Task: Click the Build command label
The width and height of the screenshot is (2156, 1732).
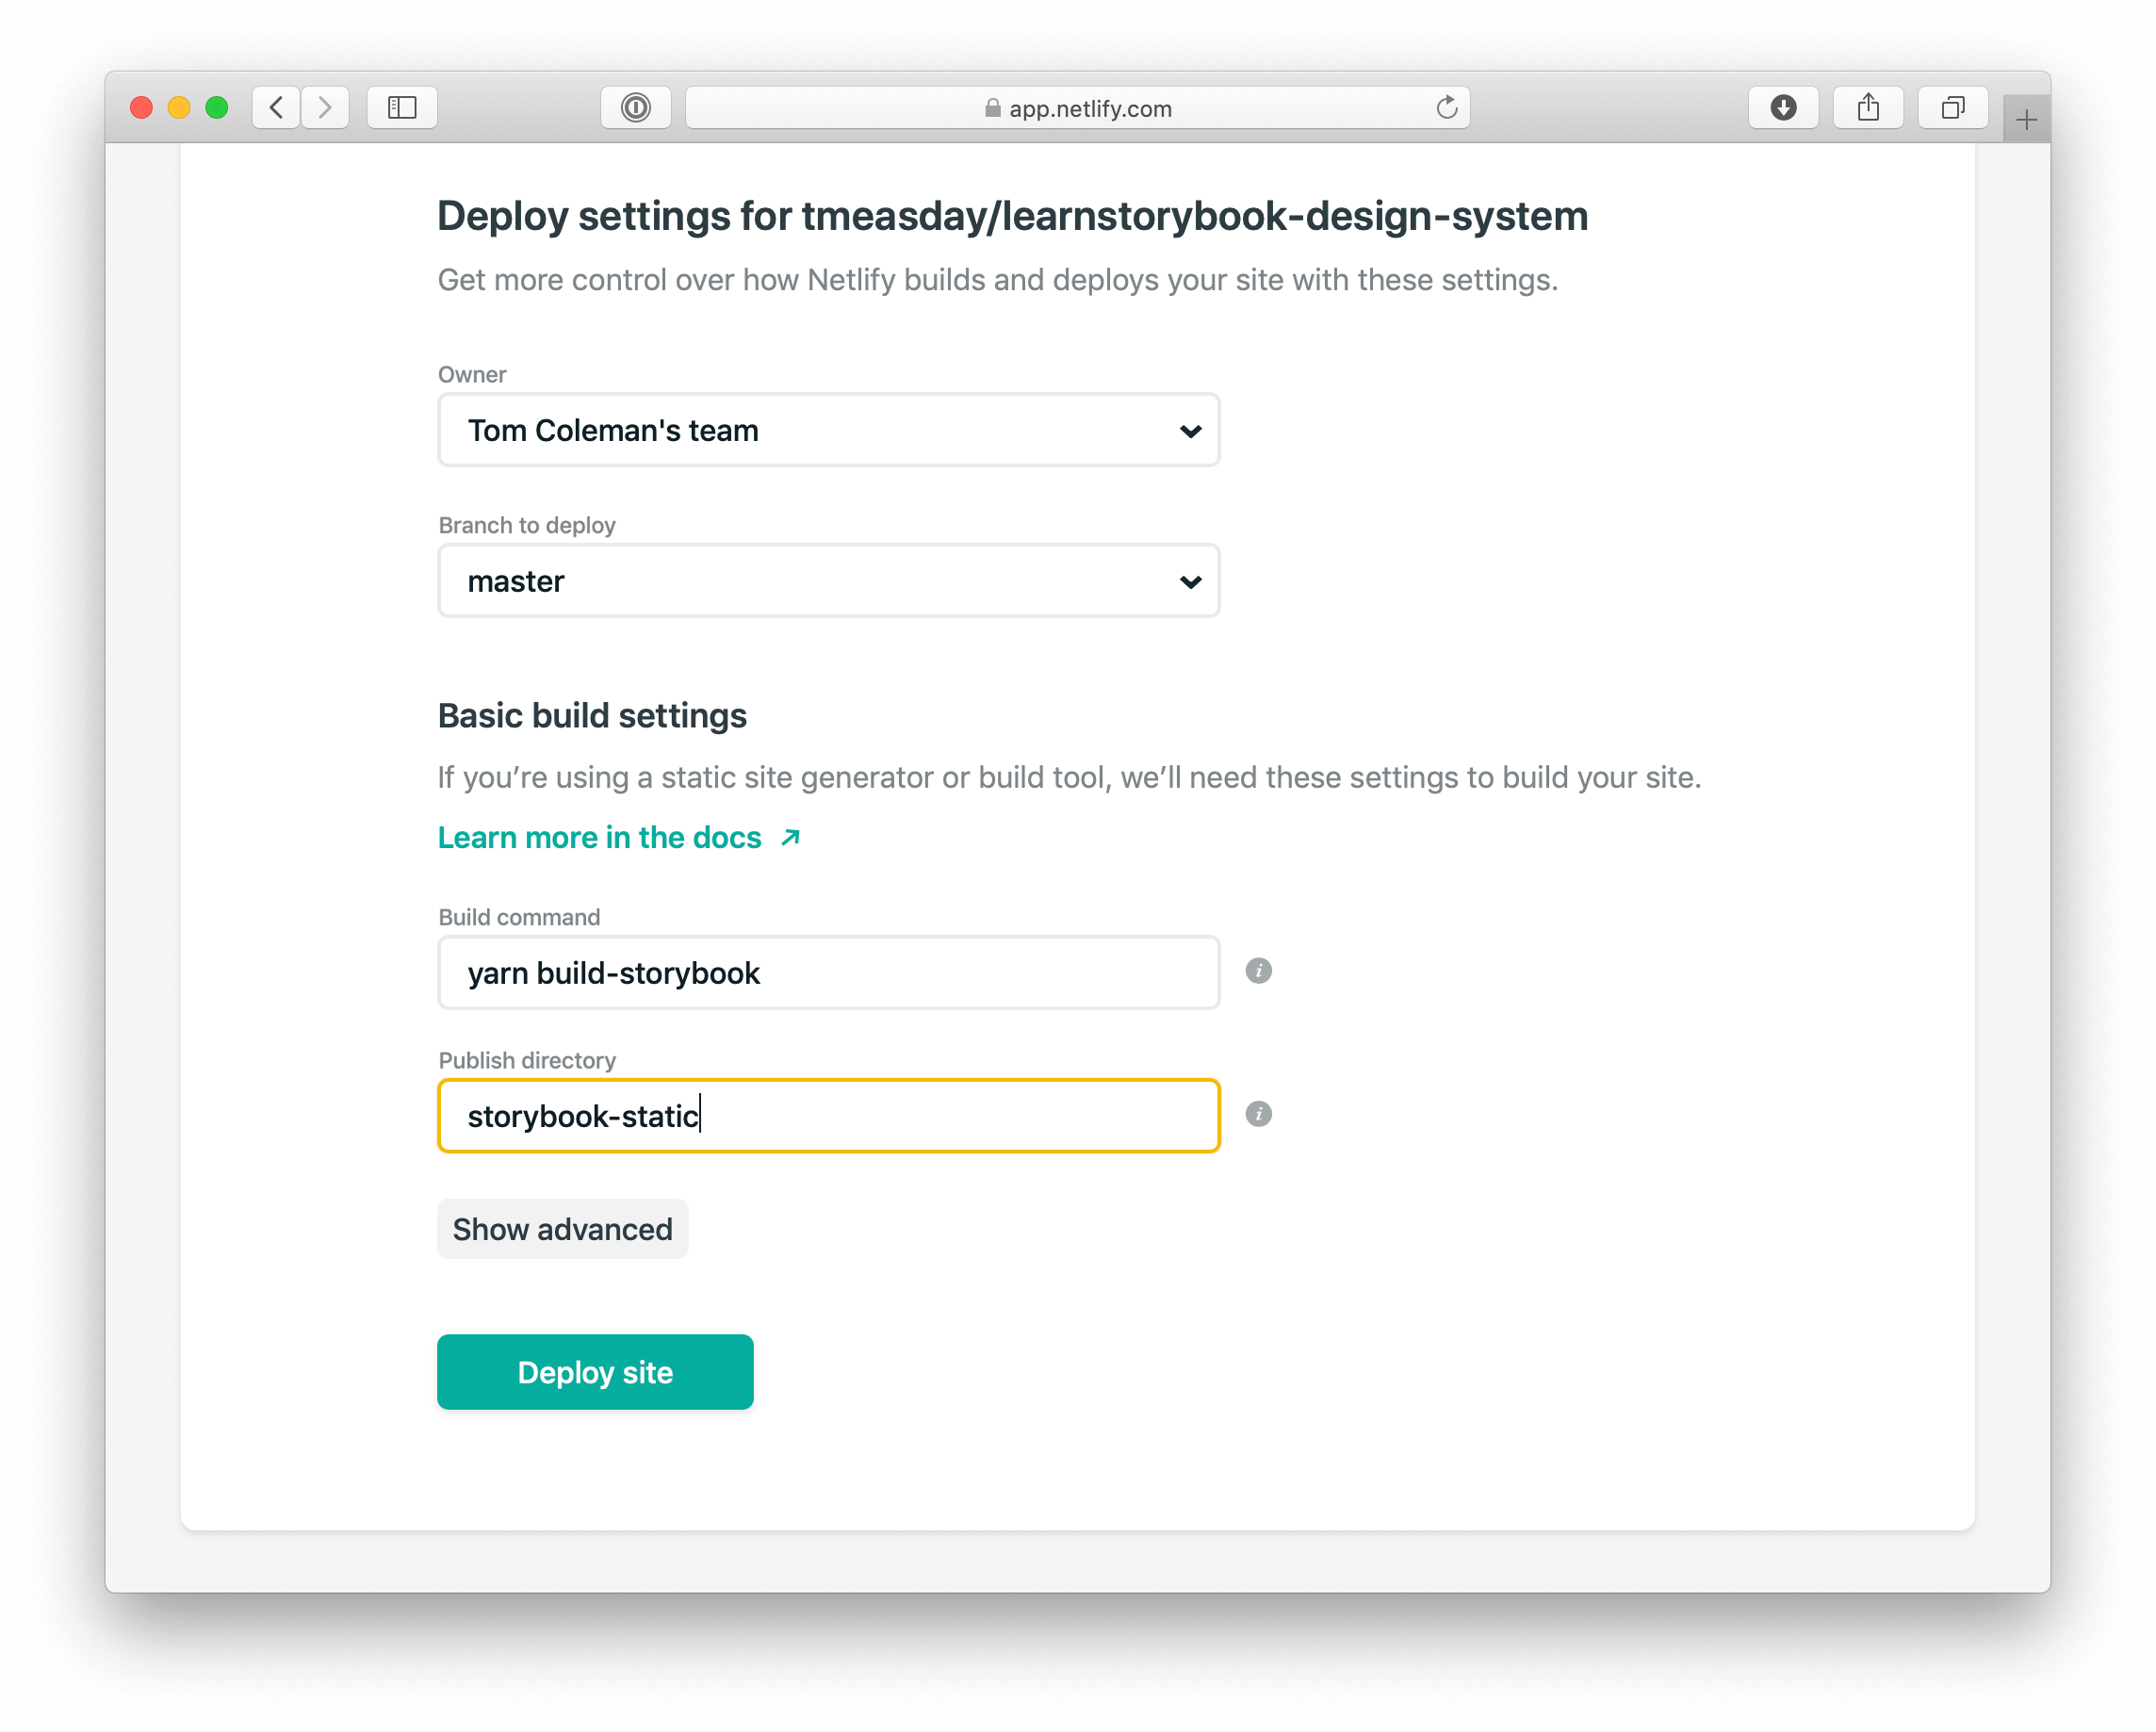Action: point(519,917)
